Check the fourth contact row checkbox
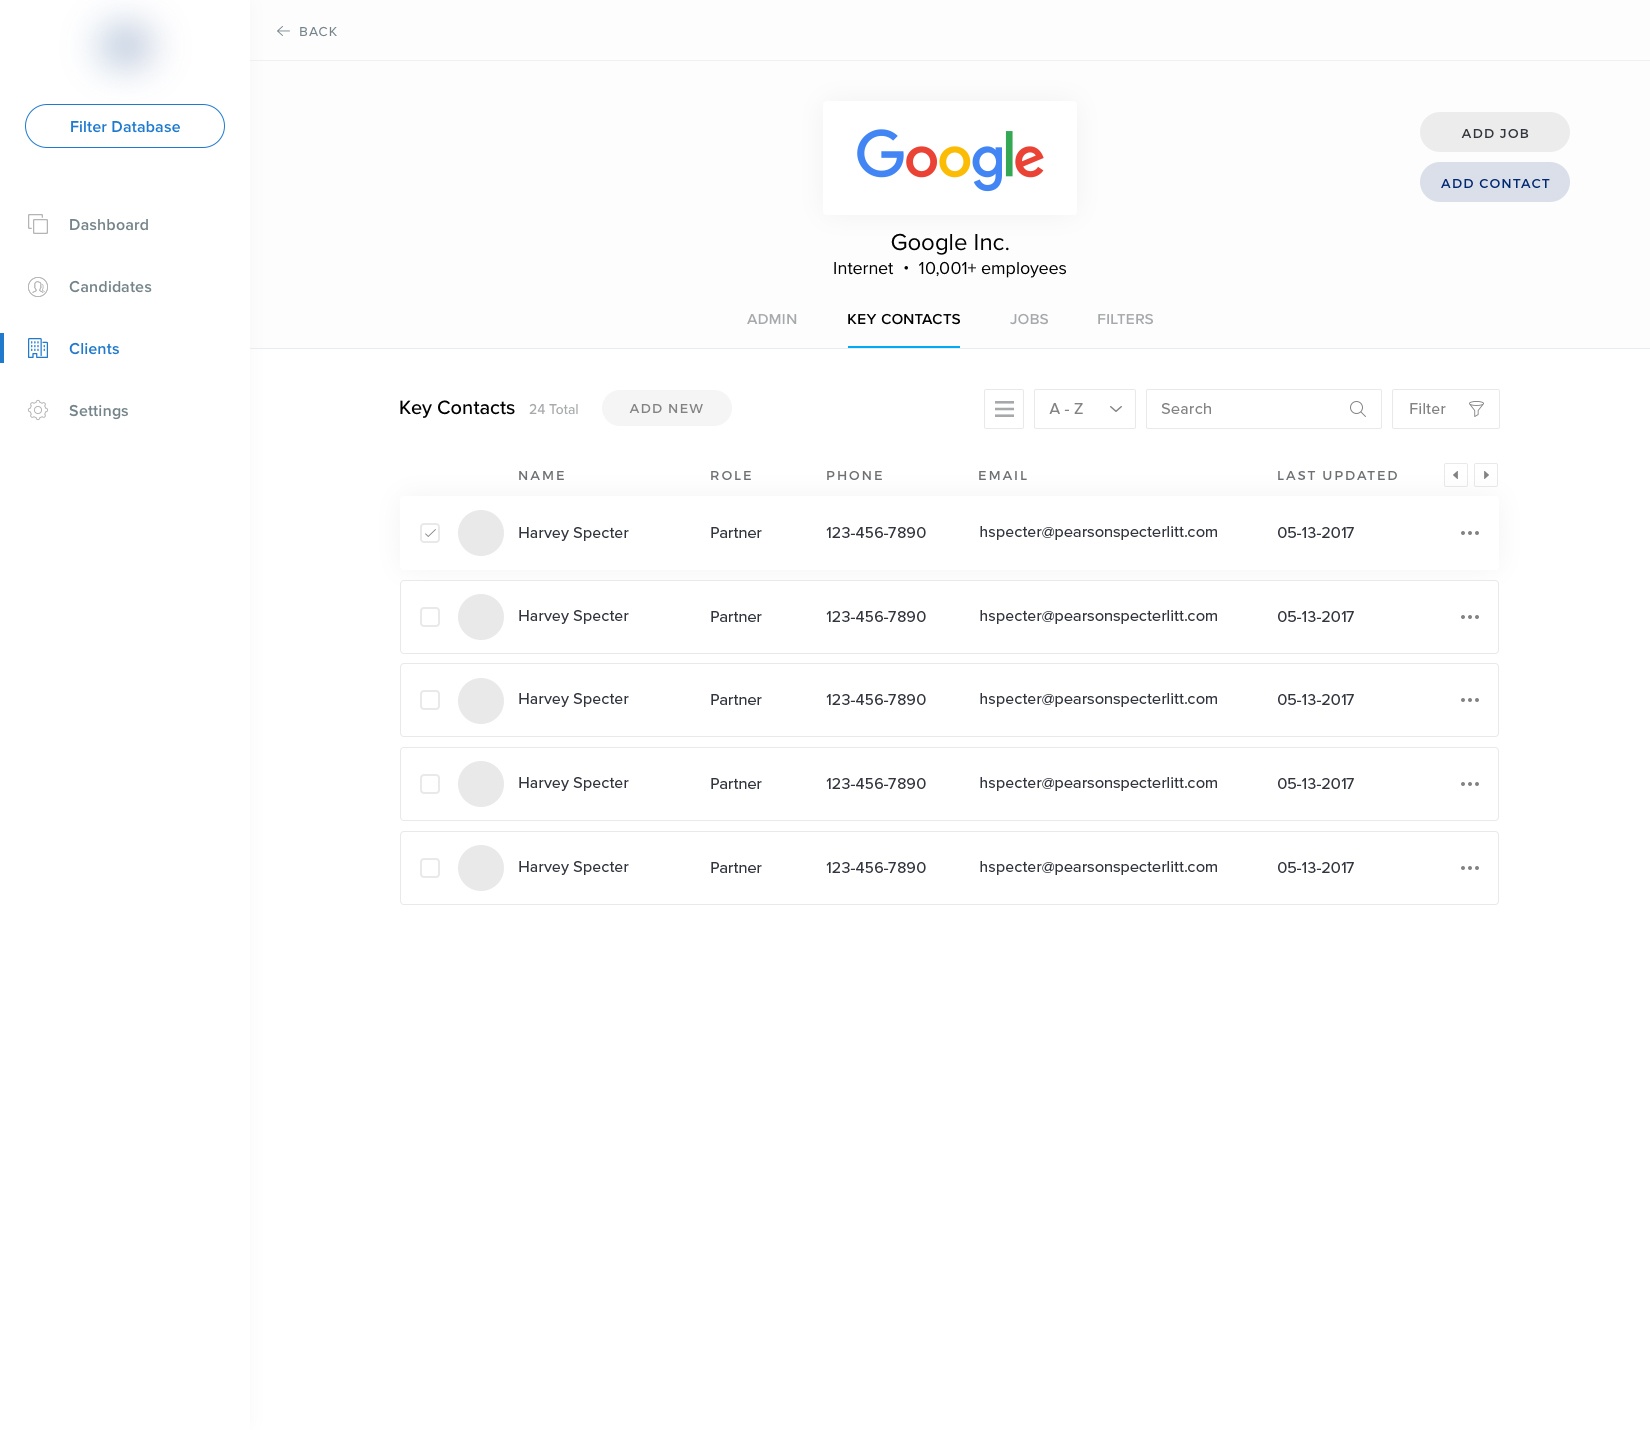This screenshot has height=1430, width=1650. coord(430,784)
